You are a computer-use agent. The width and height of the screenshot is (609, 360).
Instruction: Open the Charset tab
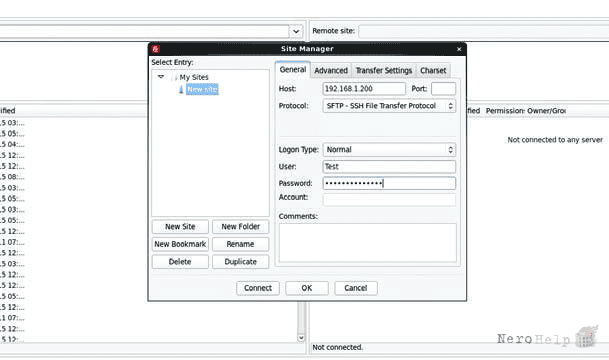point(433,71)
